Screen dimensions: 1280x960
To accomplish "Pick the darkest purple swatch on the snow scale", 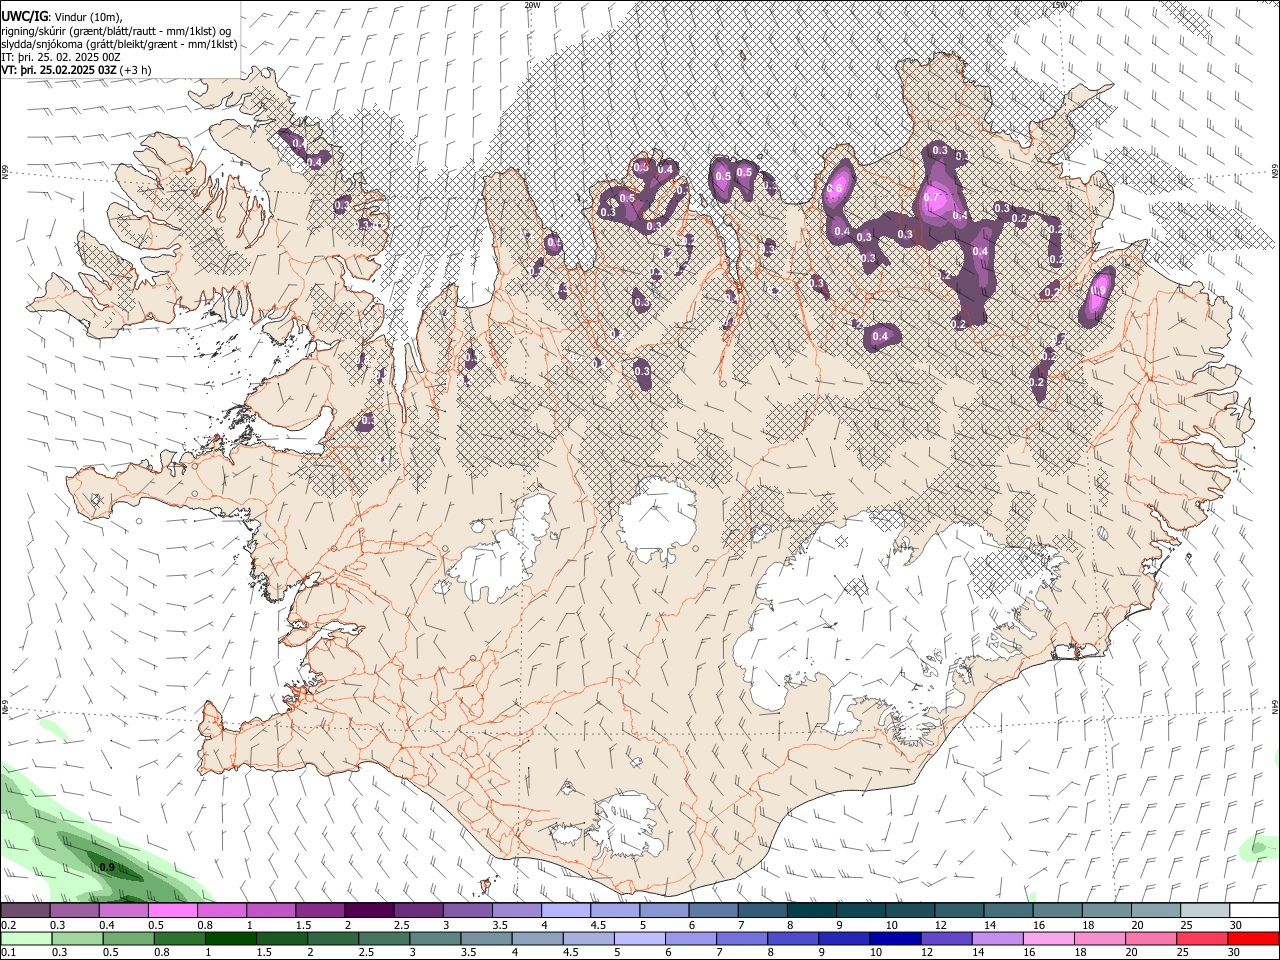I will pos(369,911).
